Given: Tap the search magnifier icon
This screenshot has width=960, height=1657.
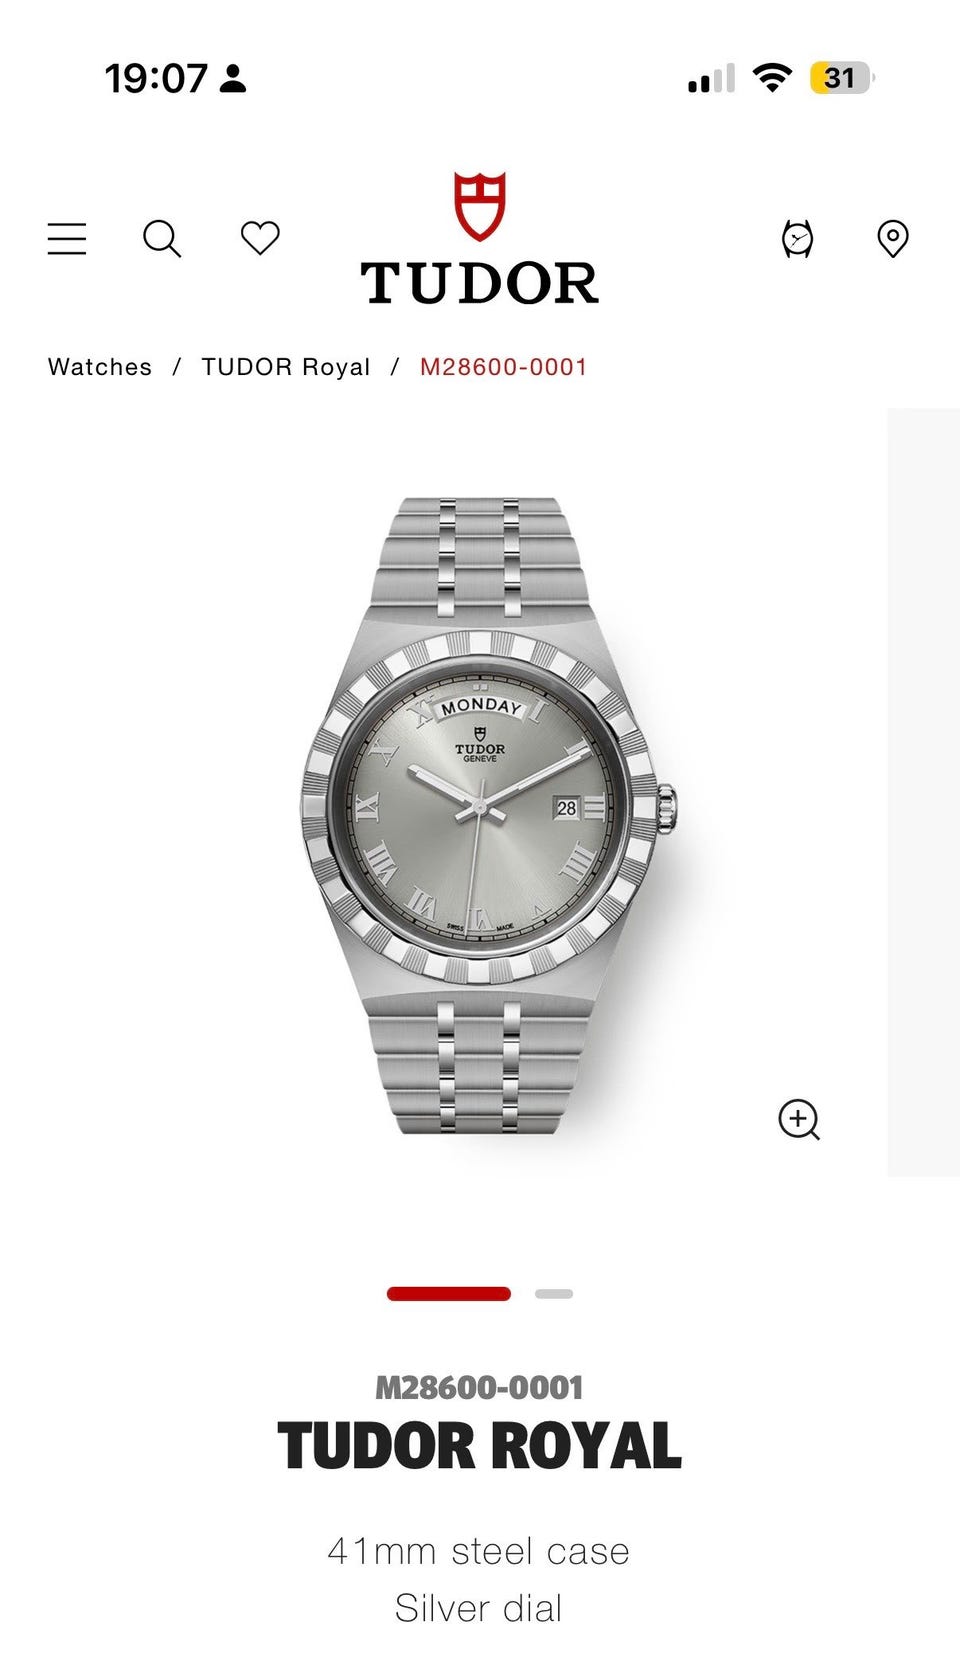Looking at the screenshot, I should pos(162,239).
